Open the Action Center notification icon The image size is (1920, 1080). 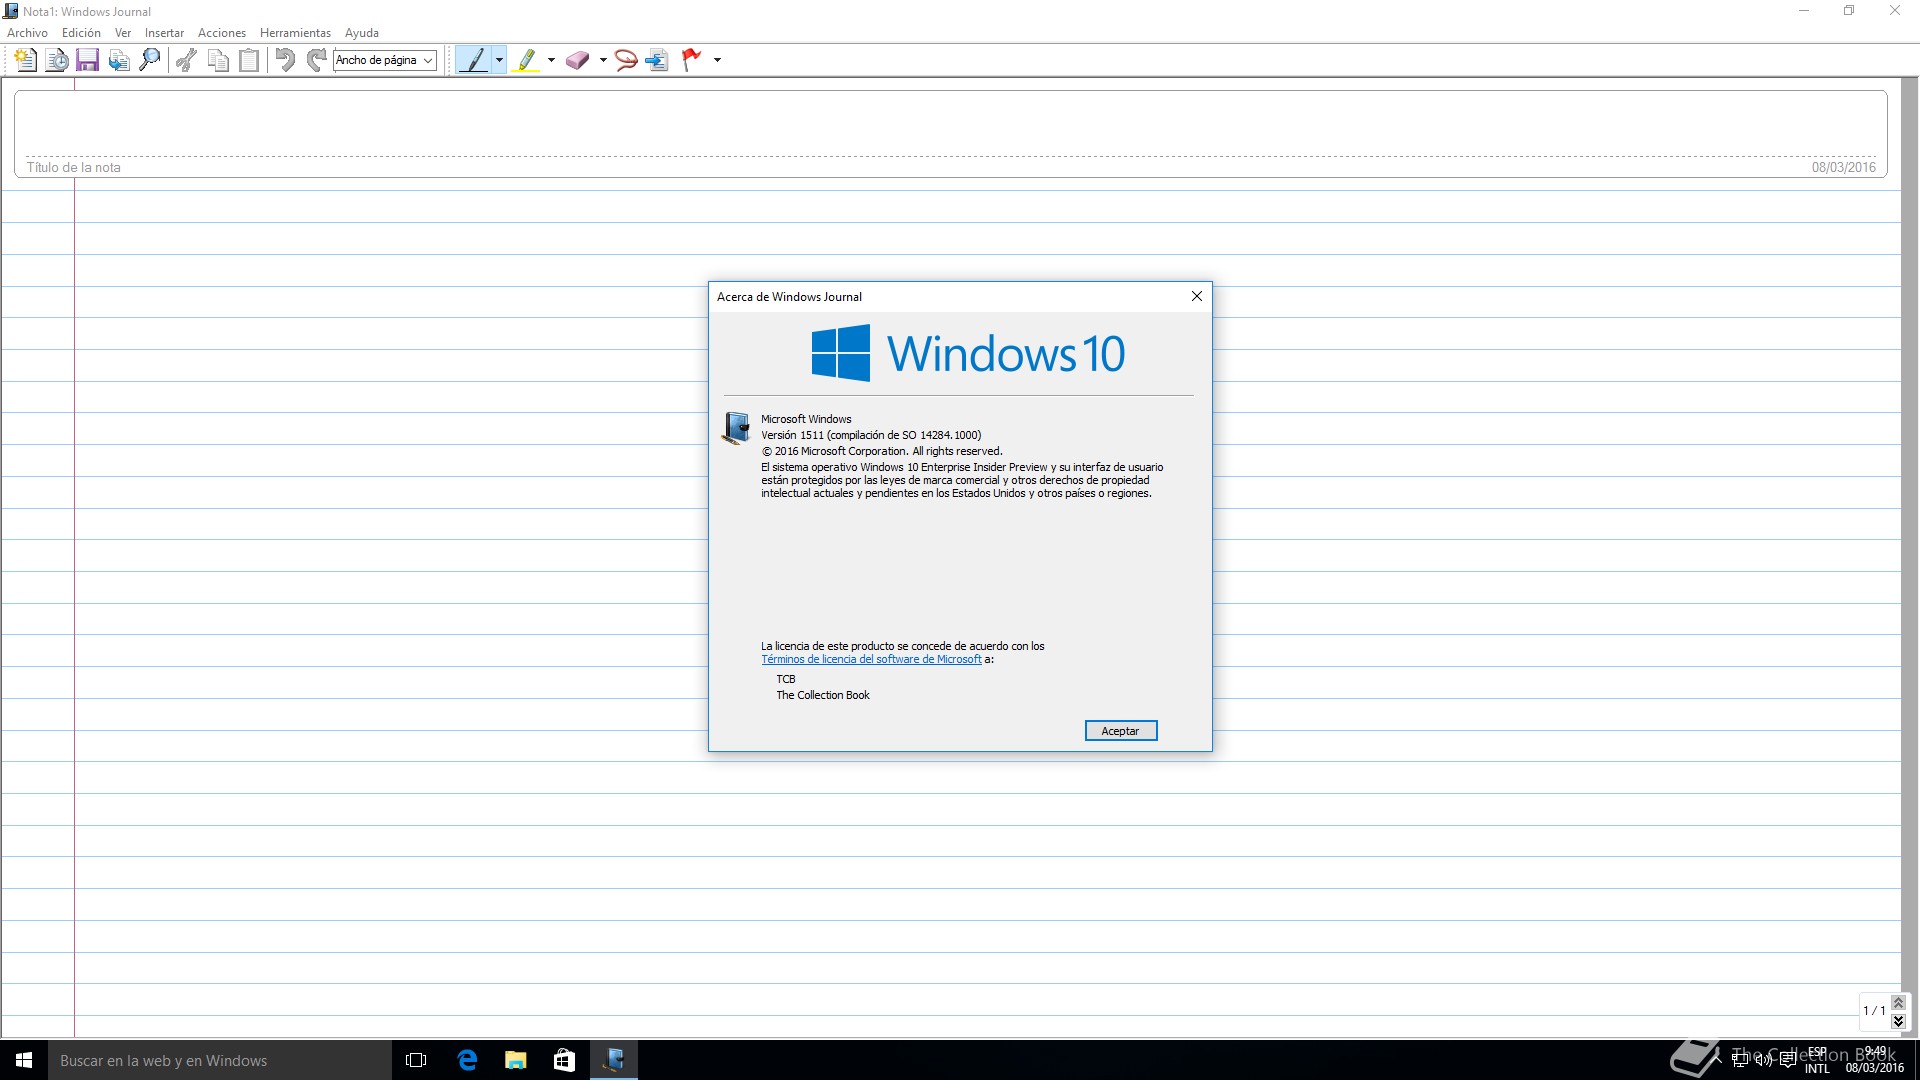point(1787,1060)
